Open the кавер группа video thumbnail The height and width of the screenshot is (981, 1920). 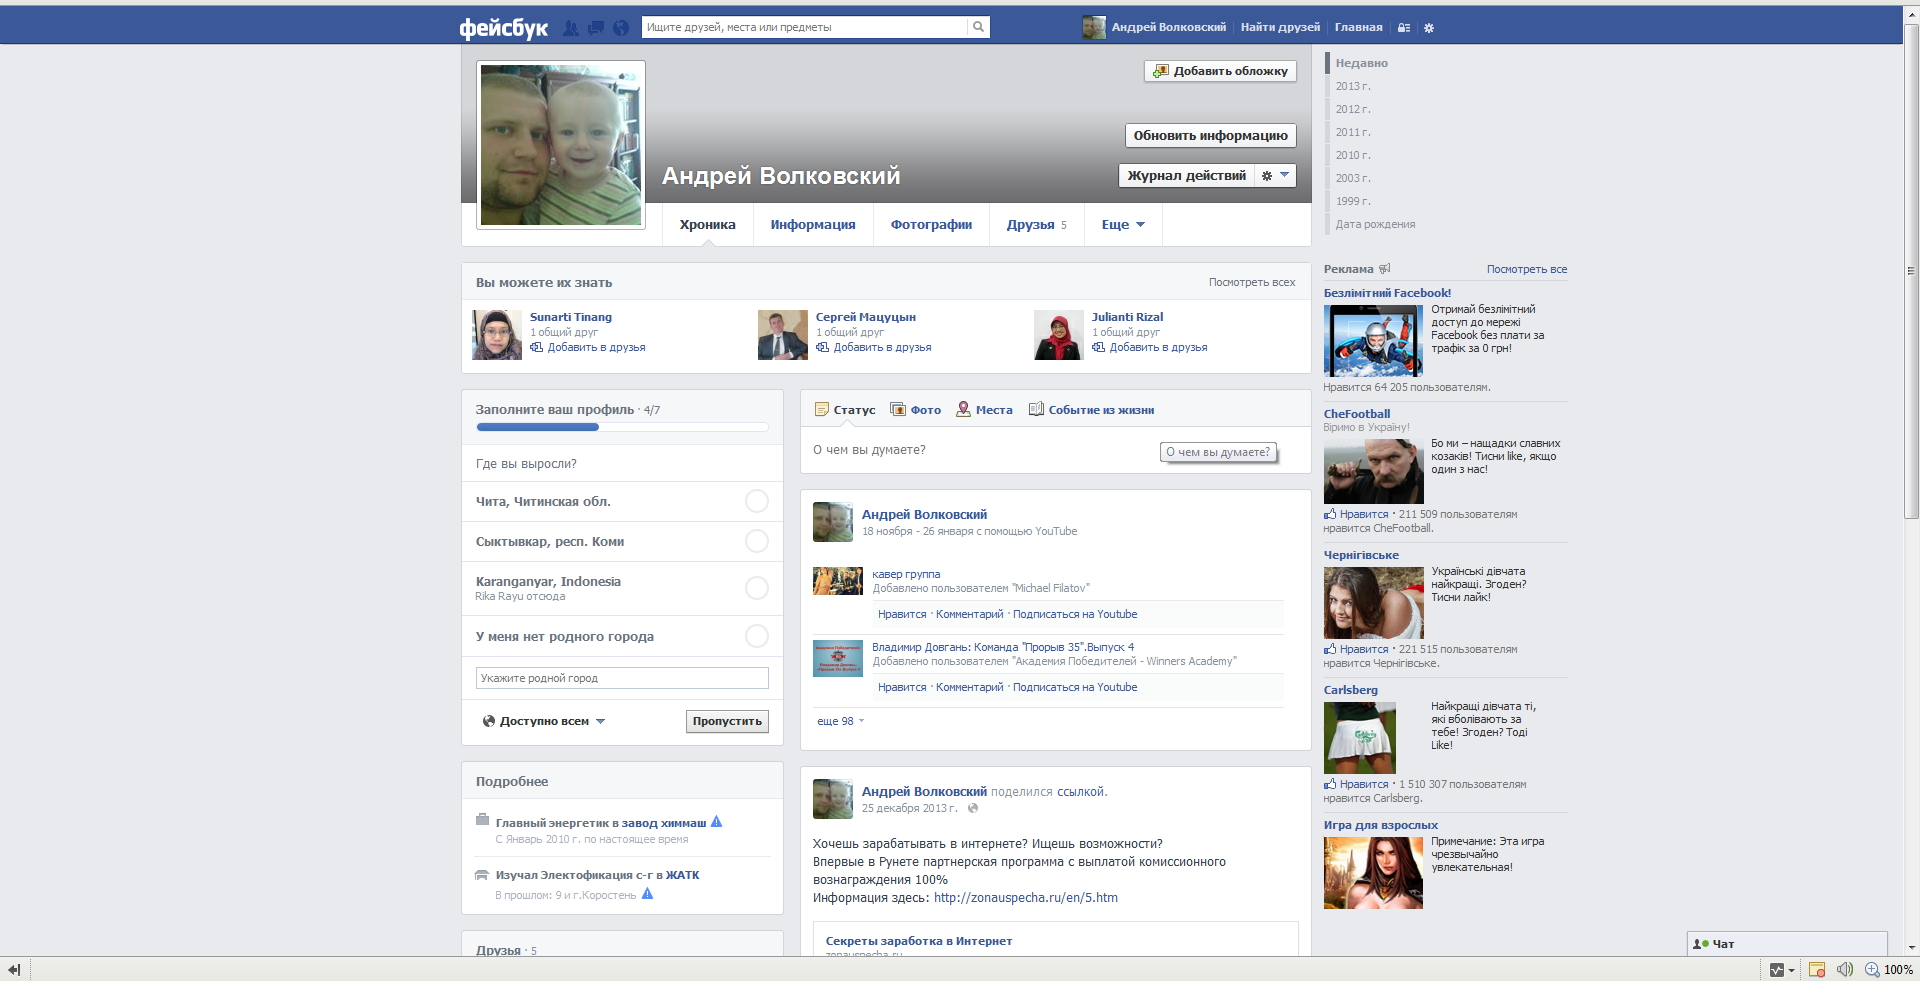838,581
